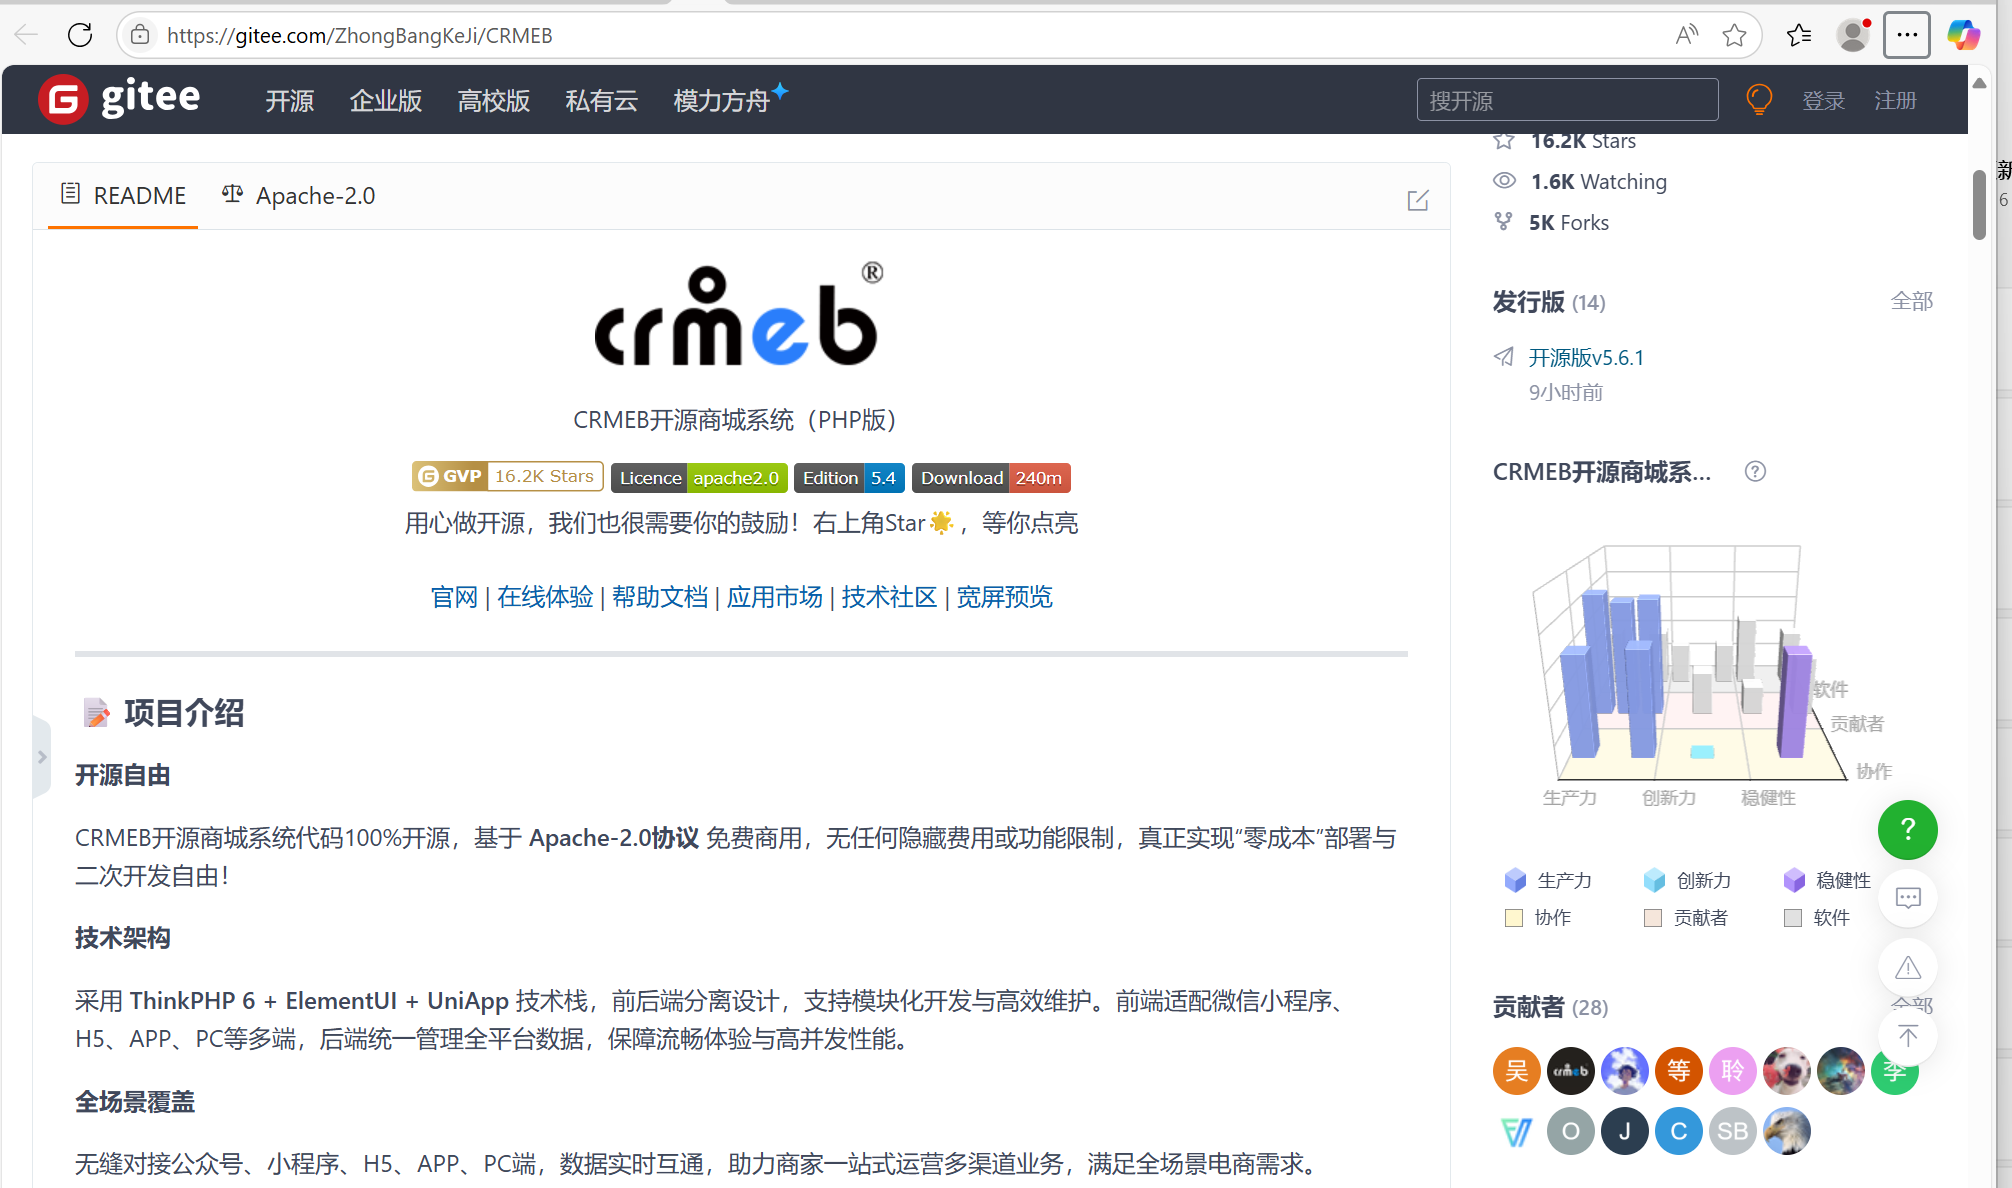Toggle the 贡献者 legend checkbox
The height and width of the screenshot is (1188, 2012).
1653,918
